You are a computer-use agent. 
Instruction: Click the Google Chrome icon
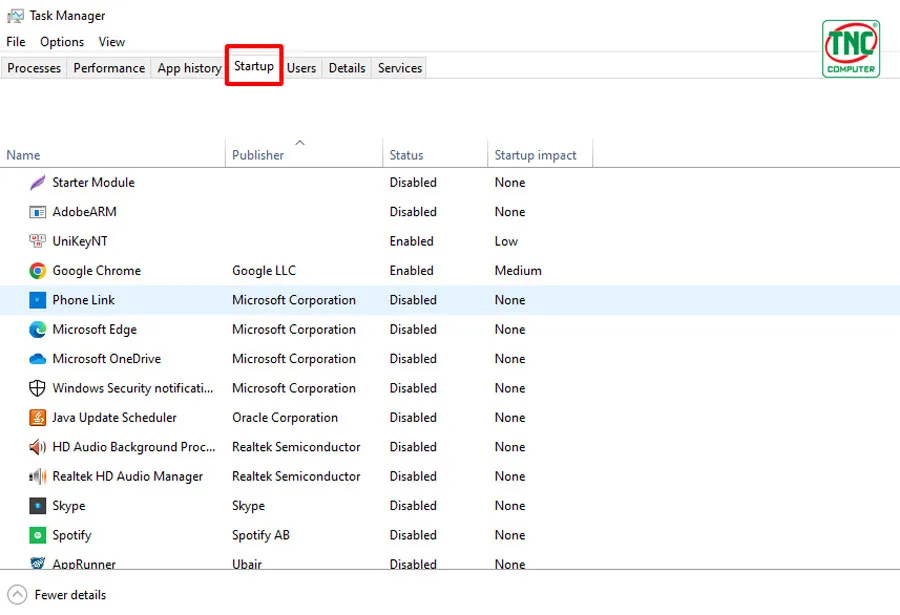tap(37, 270)
